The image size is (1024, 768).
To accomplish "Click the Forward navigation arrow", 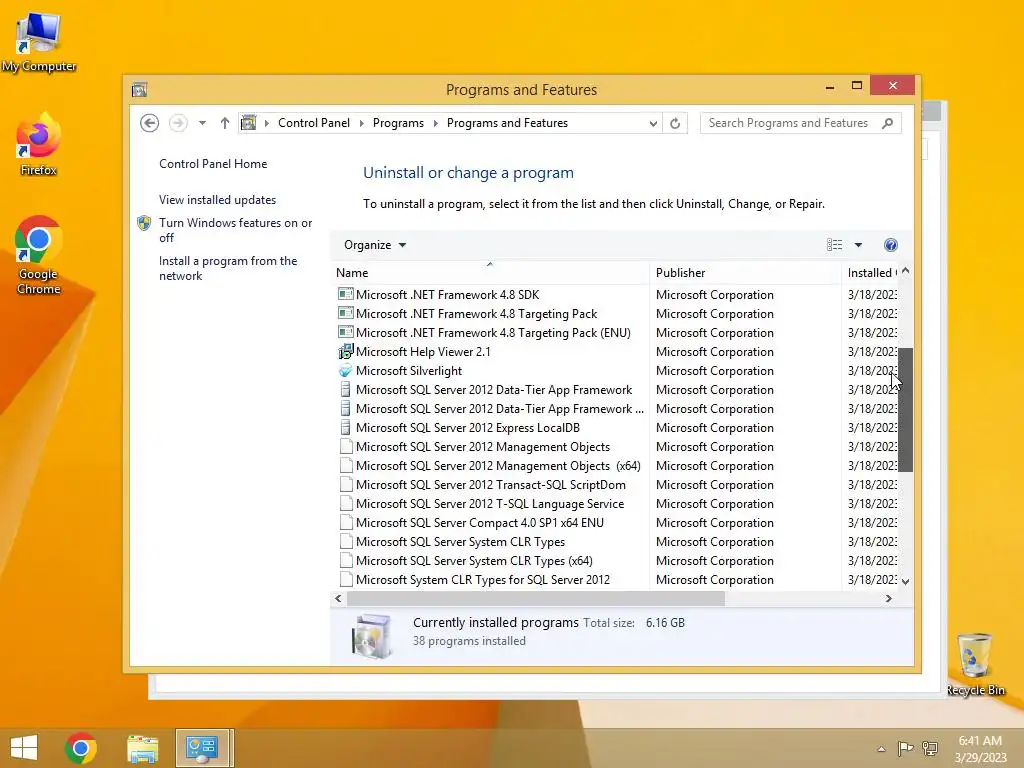I will 178,123.
